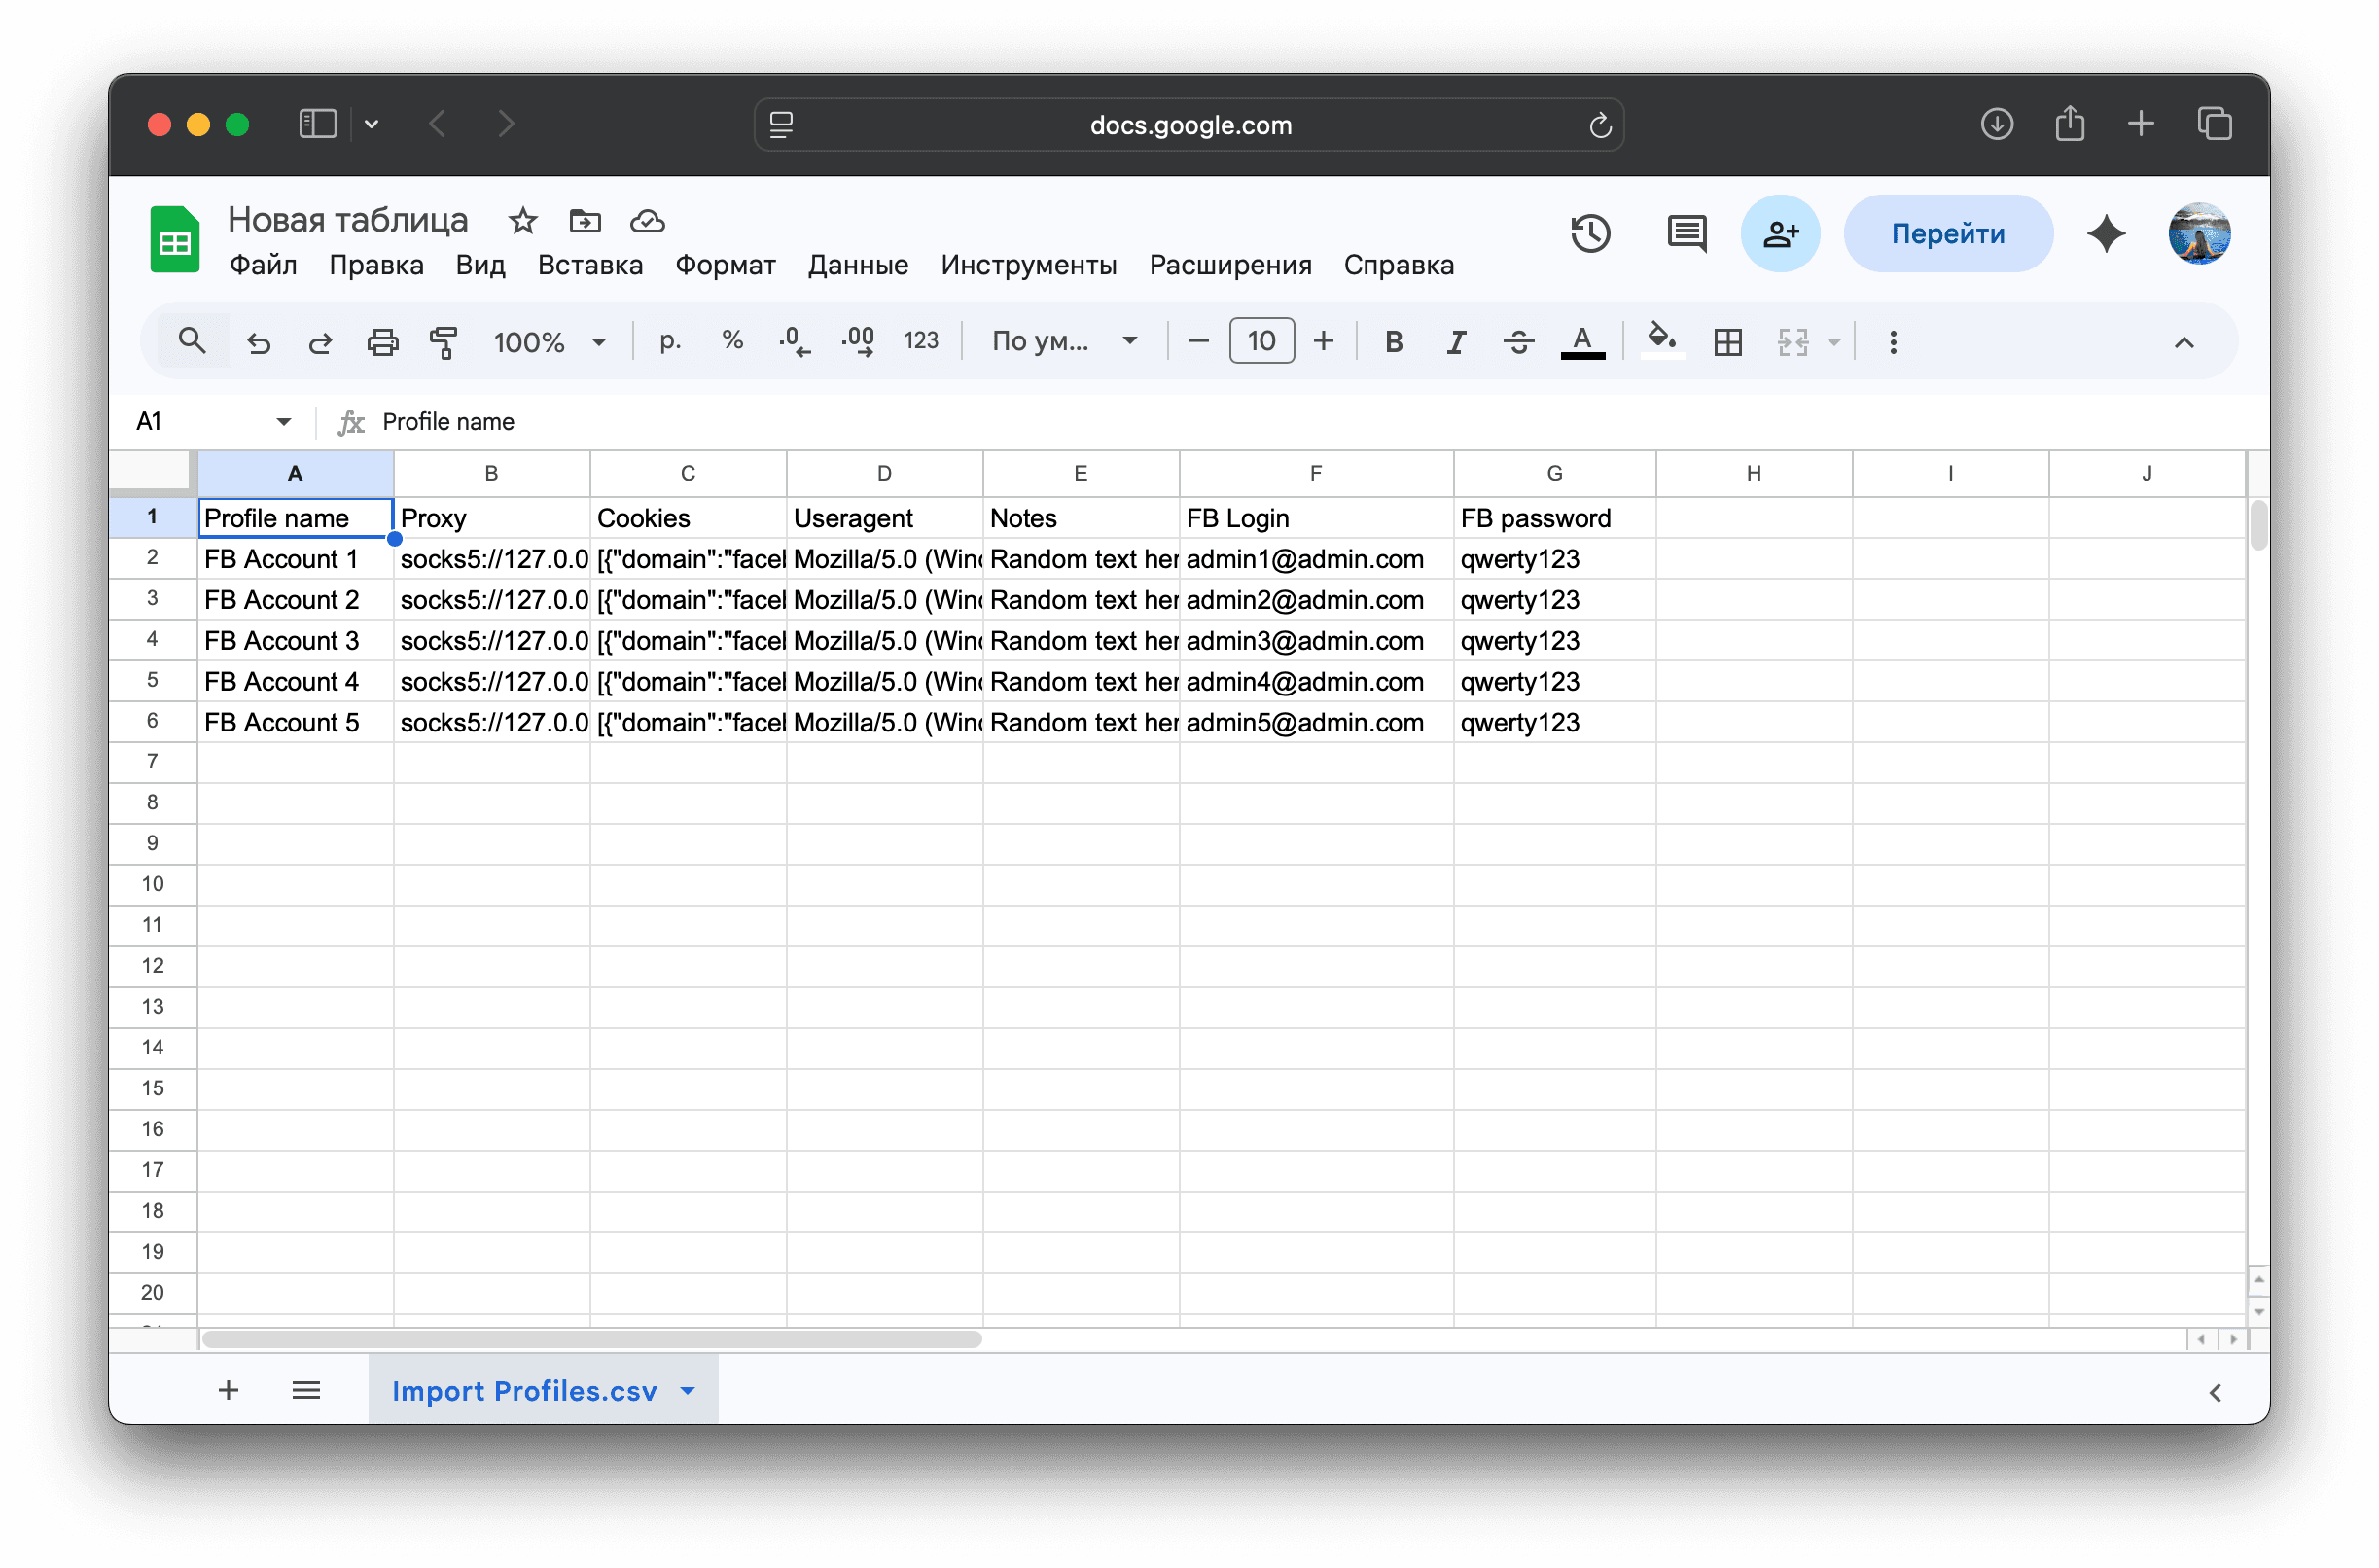2379x1568 pixels.
Task: Open version history clock icon
Action: 1590,233
